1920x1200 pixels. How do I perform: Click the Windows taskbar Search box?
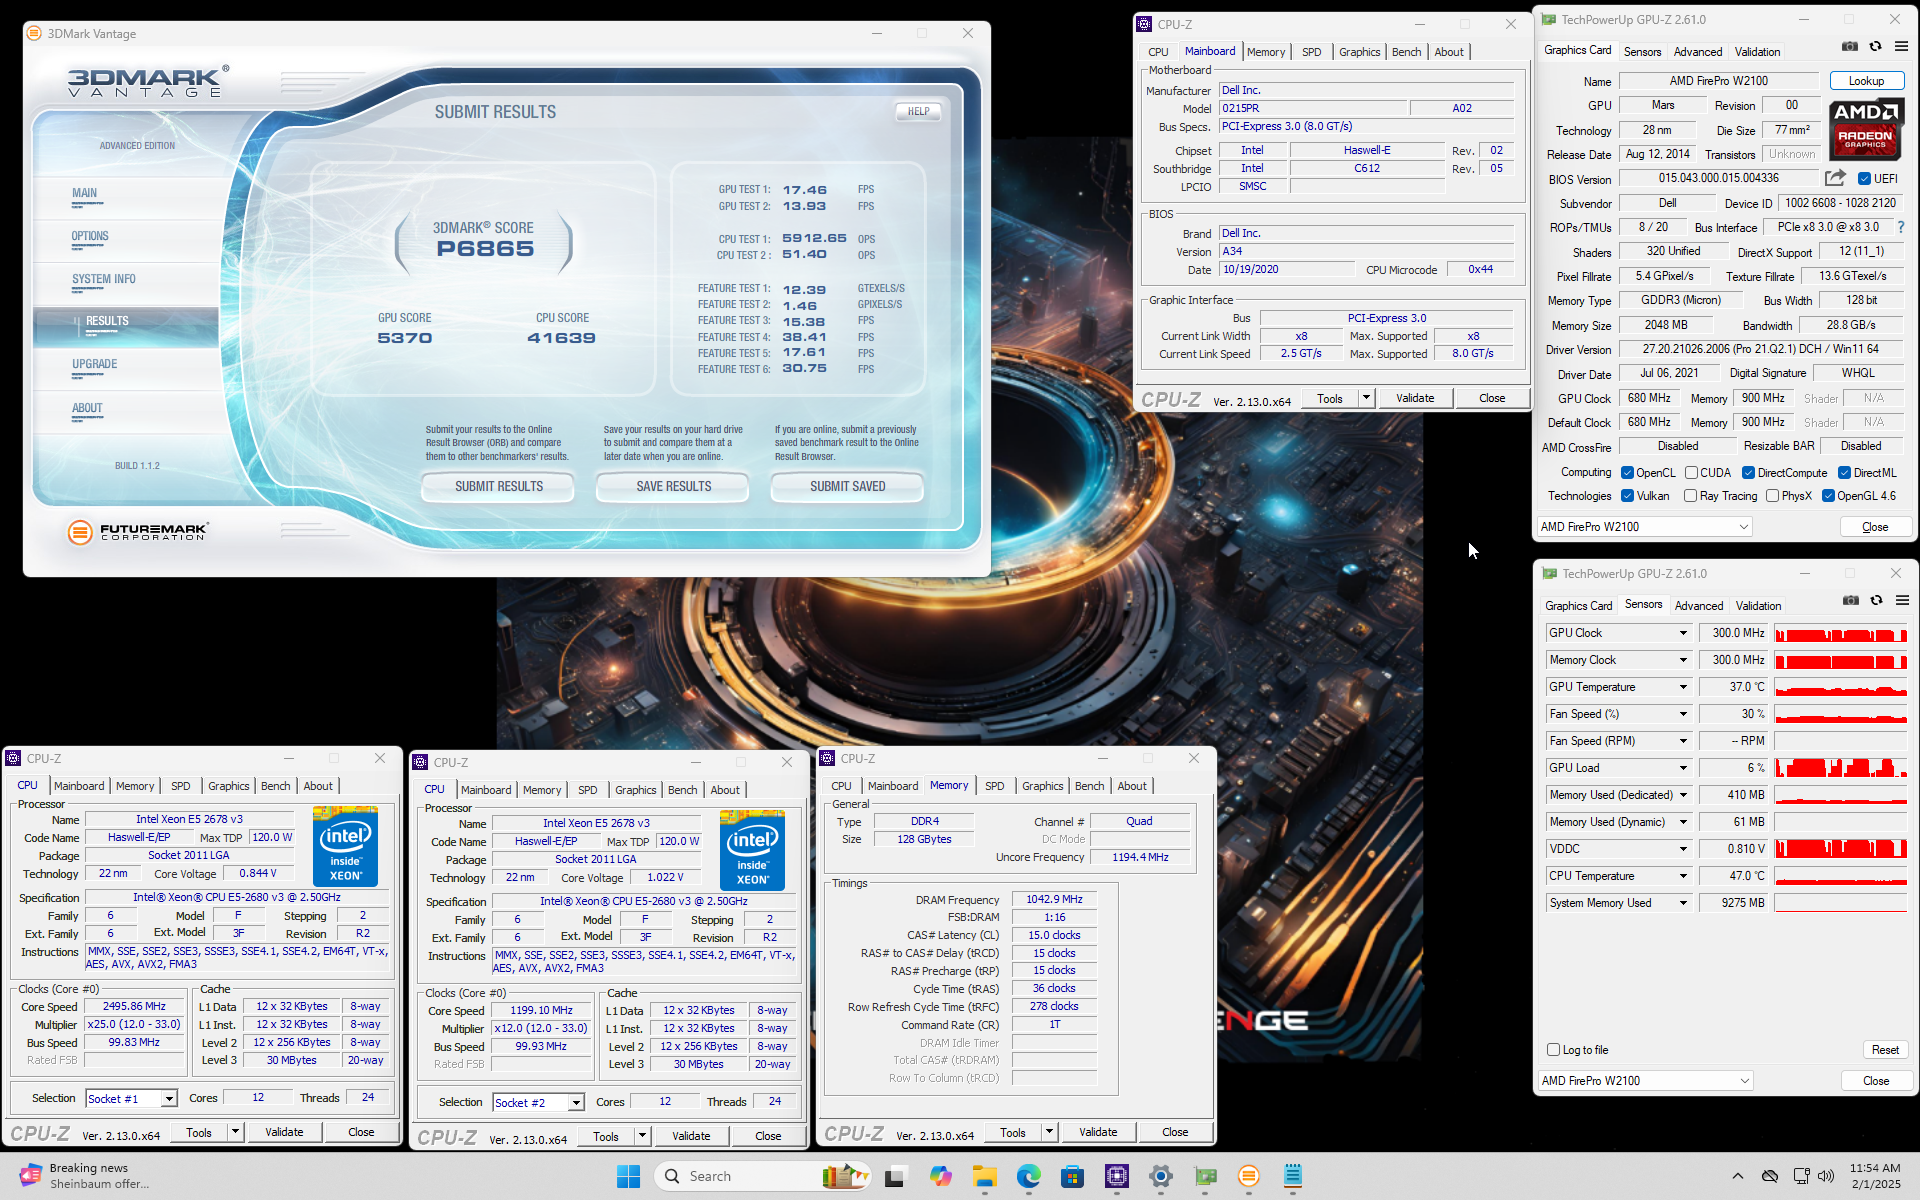click(762, 1177)
